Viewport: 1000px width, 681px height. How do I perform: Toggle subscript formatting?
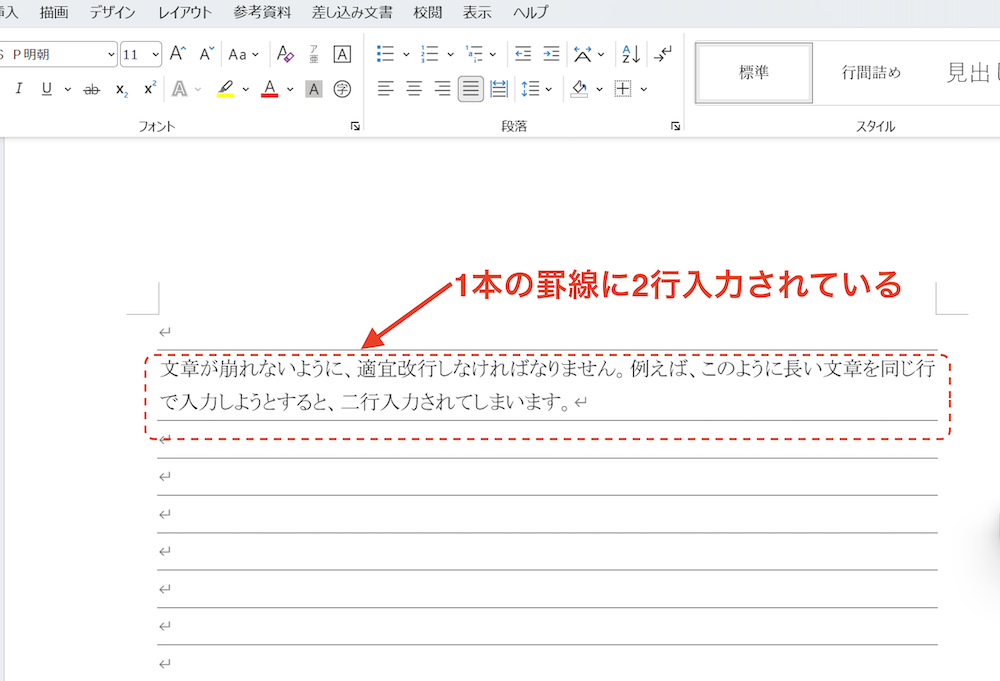pyautogui.click(x=121, y=89)
